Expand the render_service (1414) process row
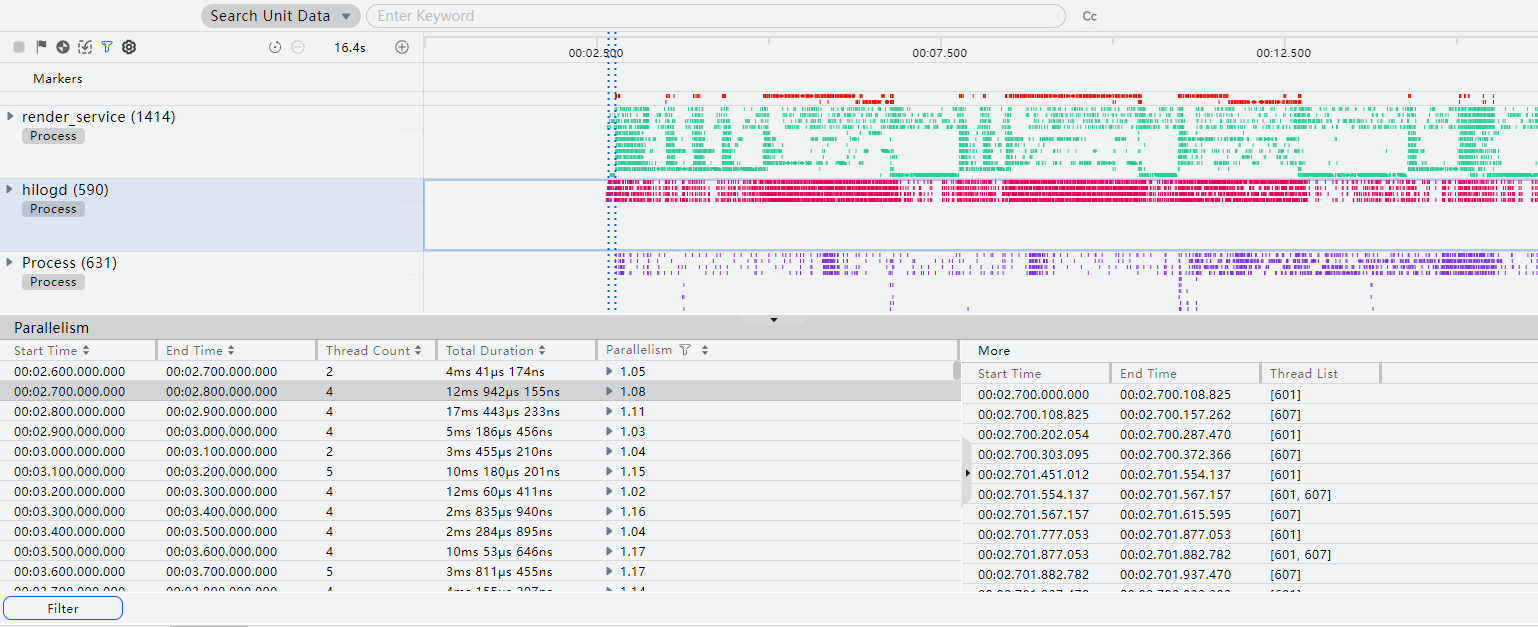This screenshot has width=1538, height=627. 11,116
